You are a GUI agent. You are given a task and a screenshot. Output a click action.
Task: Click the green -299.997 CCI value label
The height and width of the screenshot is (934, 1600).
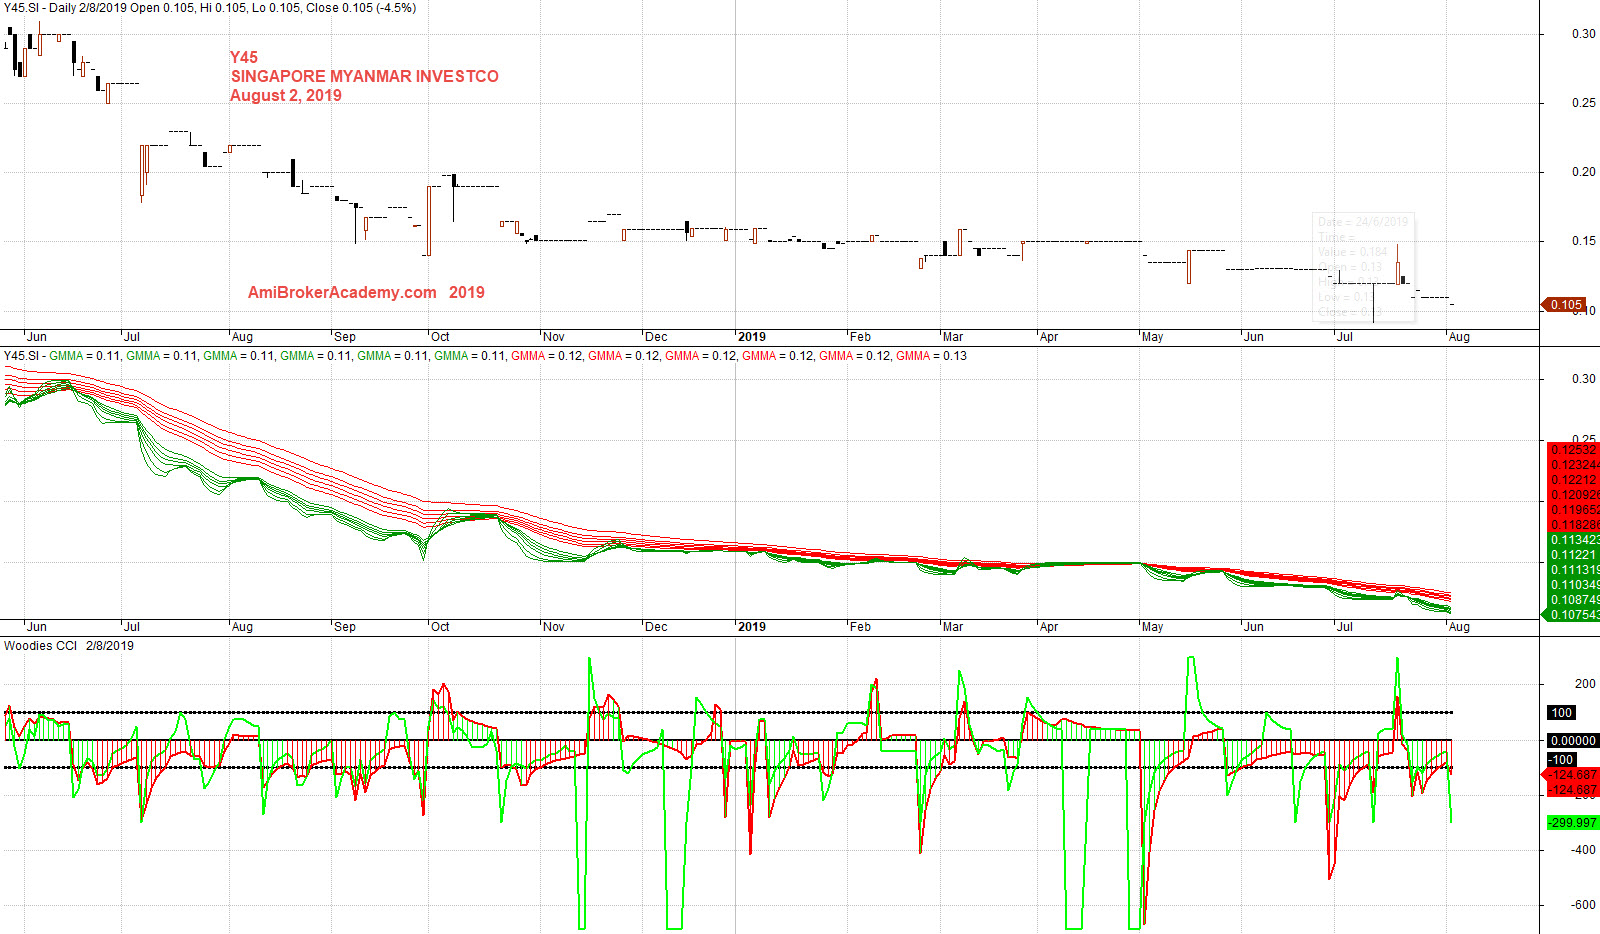[1573, 822]
